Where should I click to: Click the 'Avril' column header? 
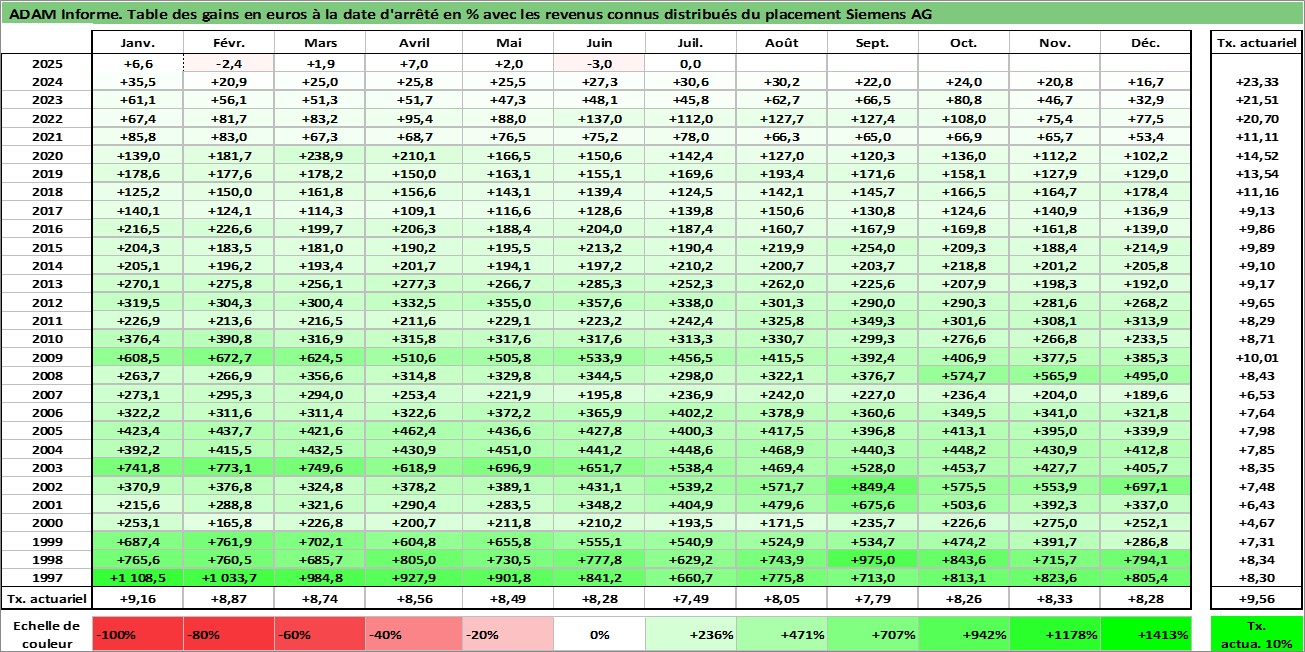[x=413, y=43]
